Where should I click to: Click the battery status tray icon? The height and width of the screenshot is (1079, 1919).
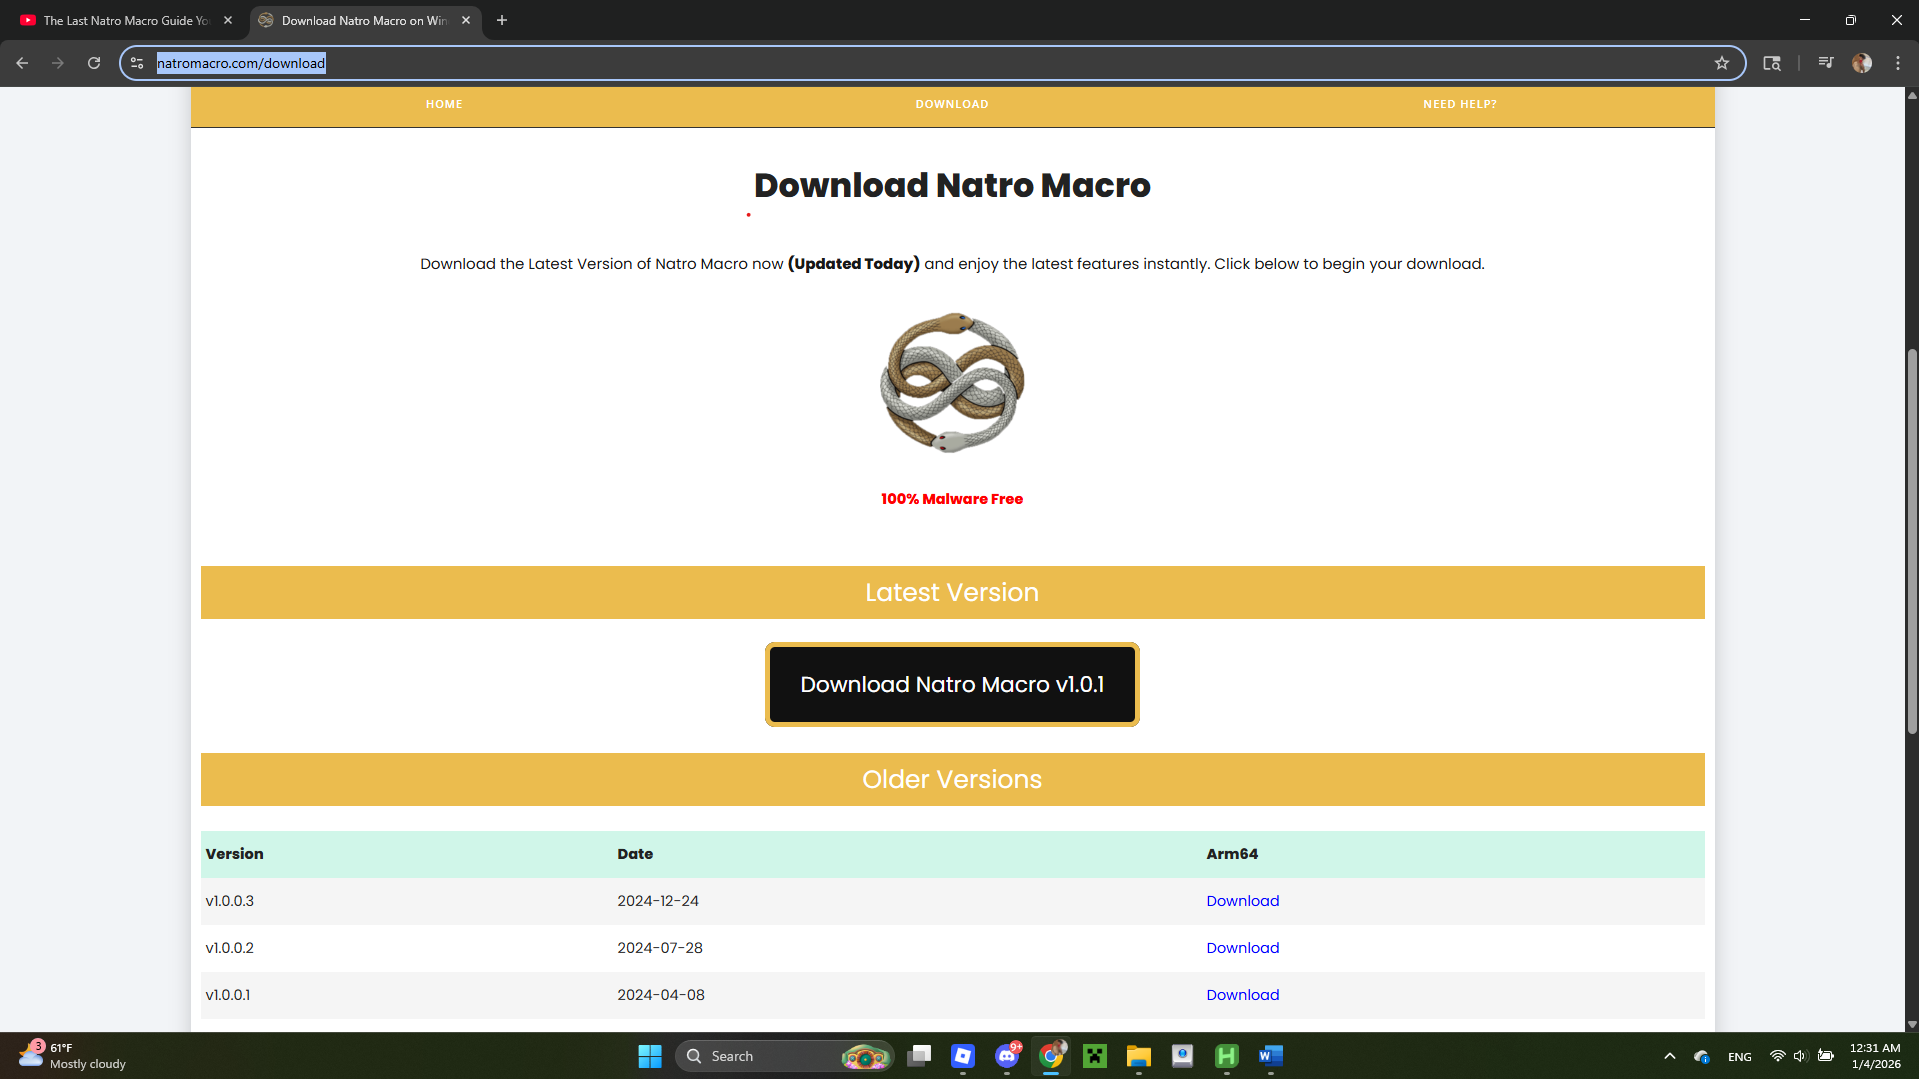coord(1825,1056)
